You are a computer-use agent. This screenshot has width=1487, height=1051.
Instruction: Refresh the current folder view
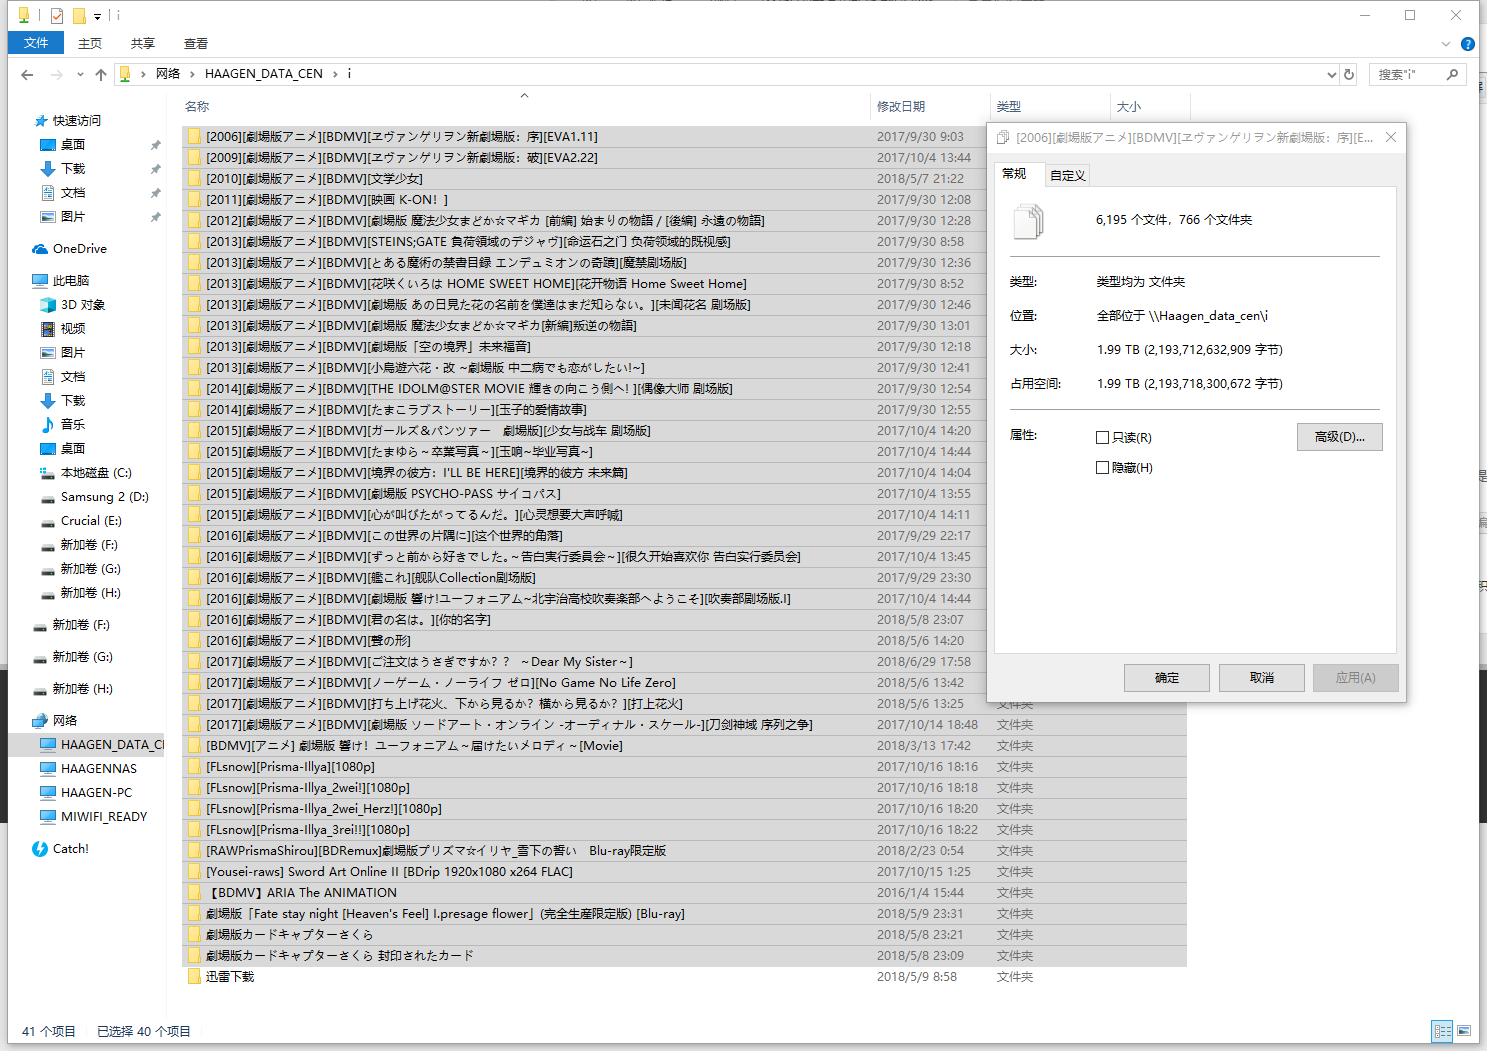[x=1349, y=74]
